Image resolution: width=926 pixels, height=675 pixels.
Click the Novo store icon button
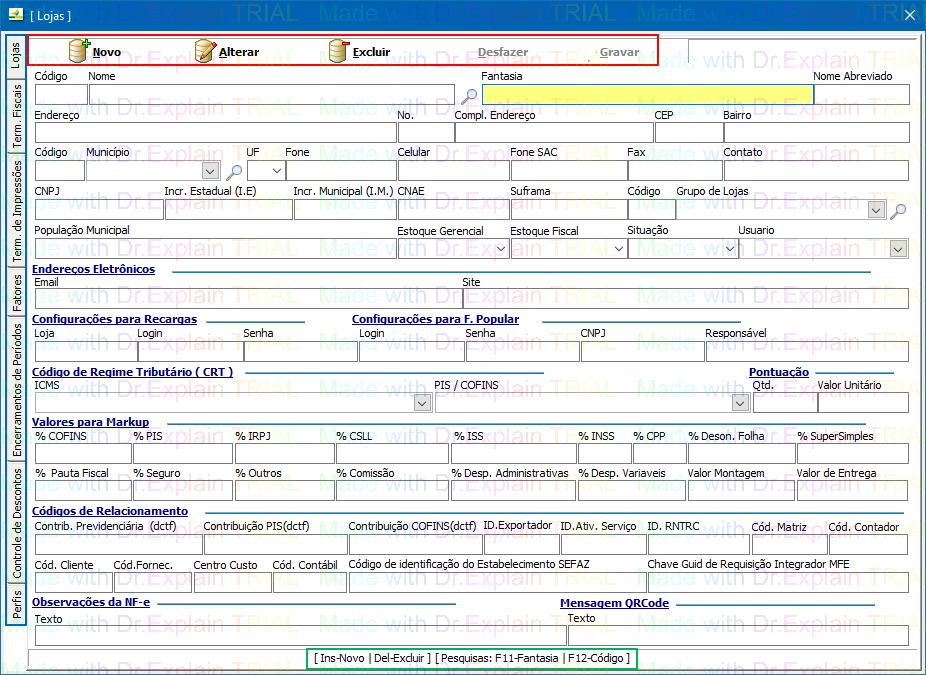coord(80,51)
